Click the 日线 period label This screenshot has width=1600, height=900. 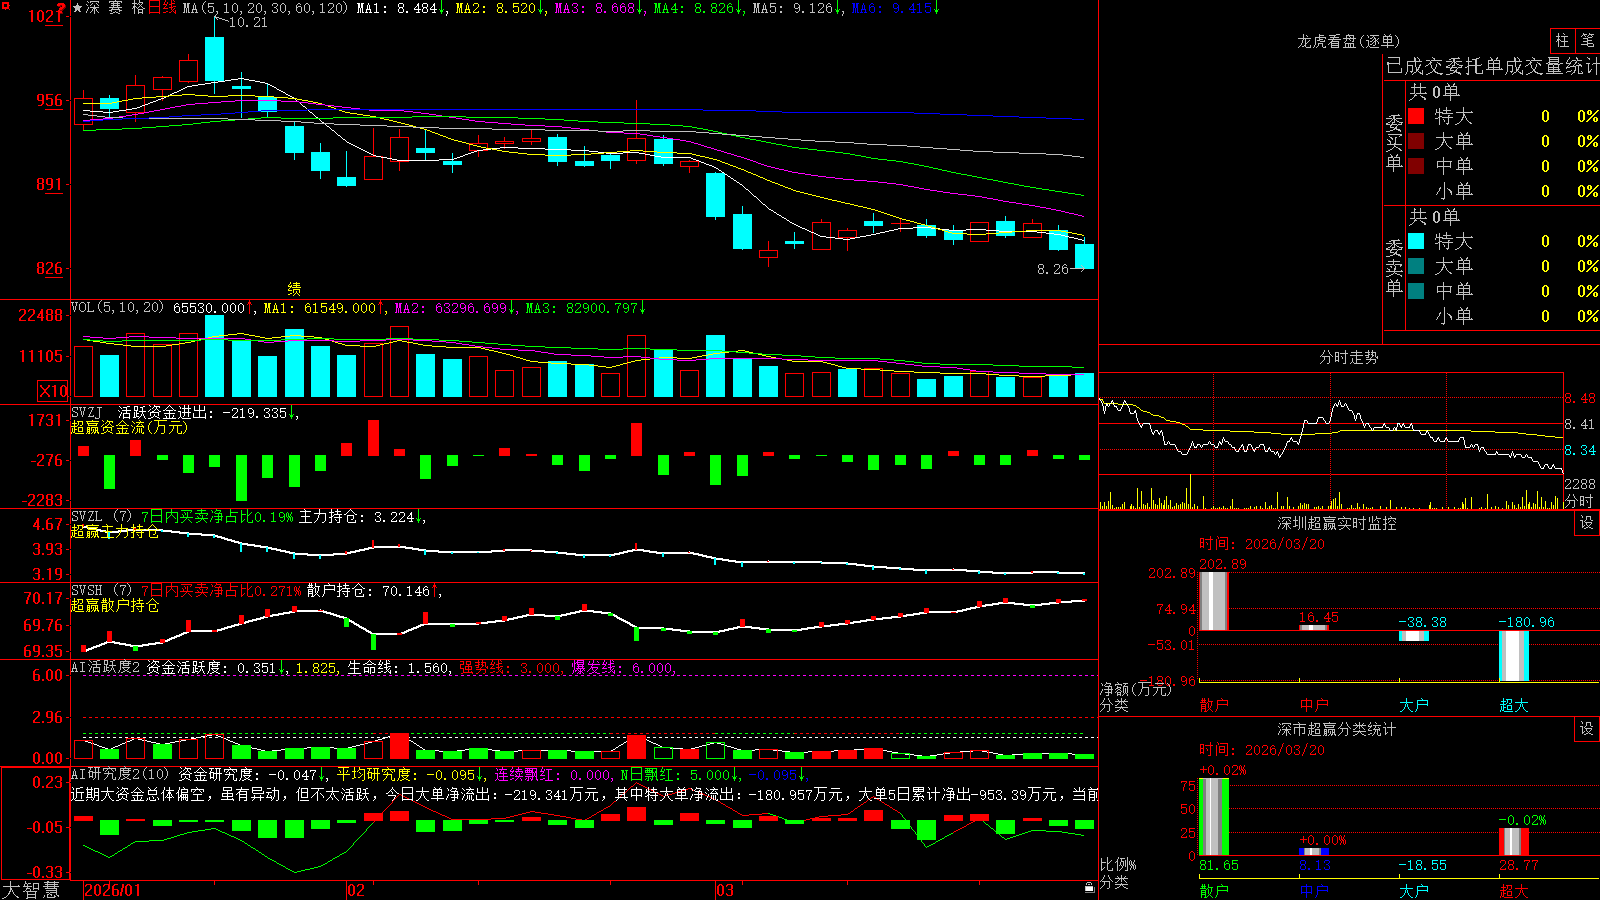(x=162, y=8)
